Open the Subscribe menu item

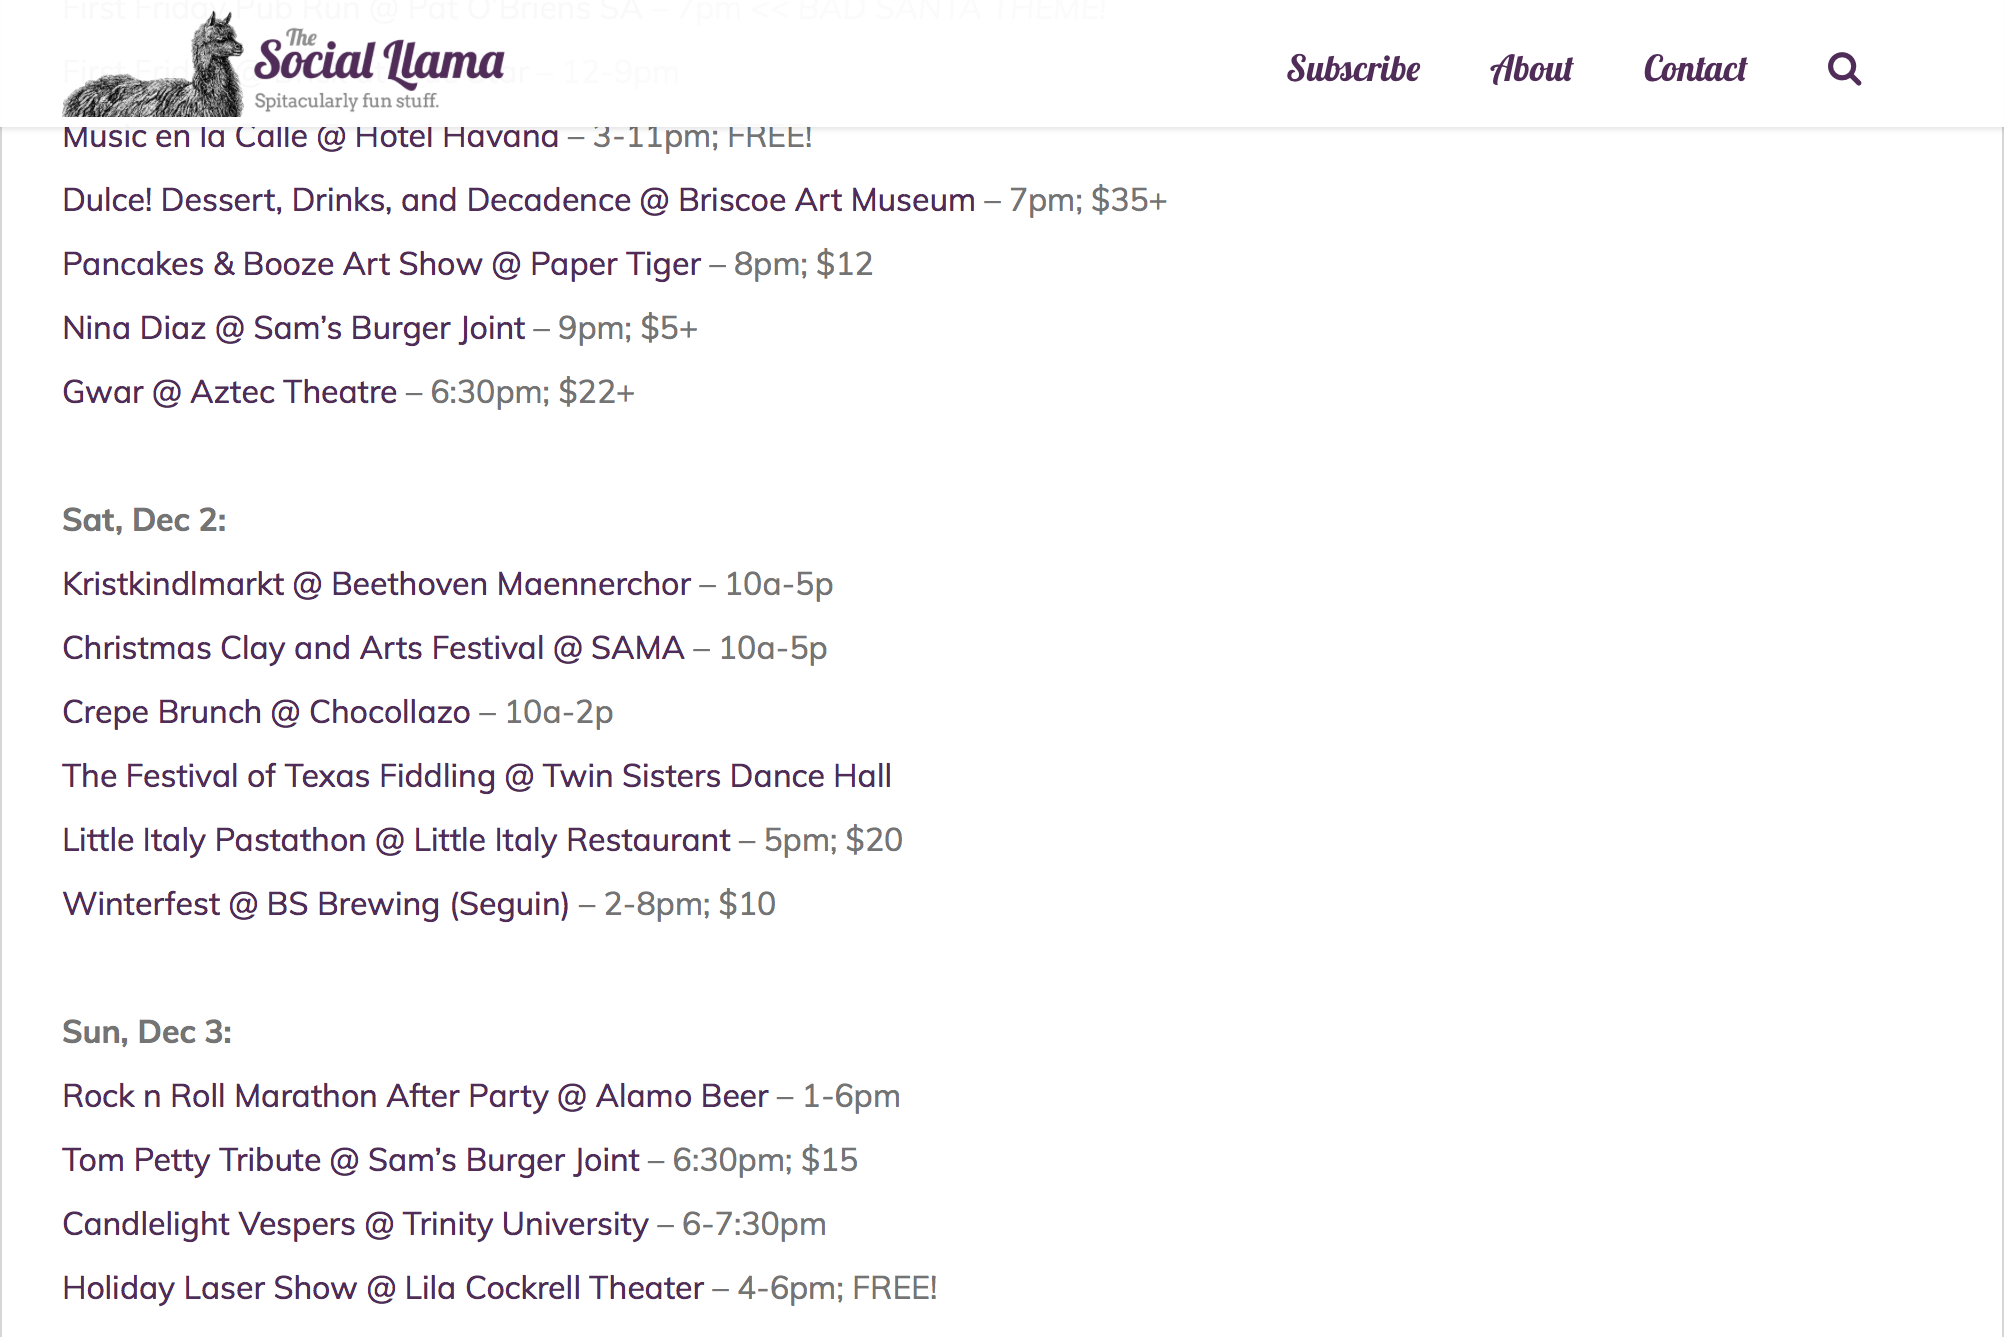1353,69
